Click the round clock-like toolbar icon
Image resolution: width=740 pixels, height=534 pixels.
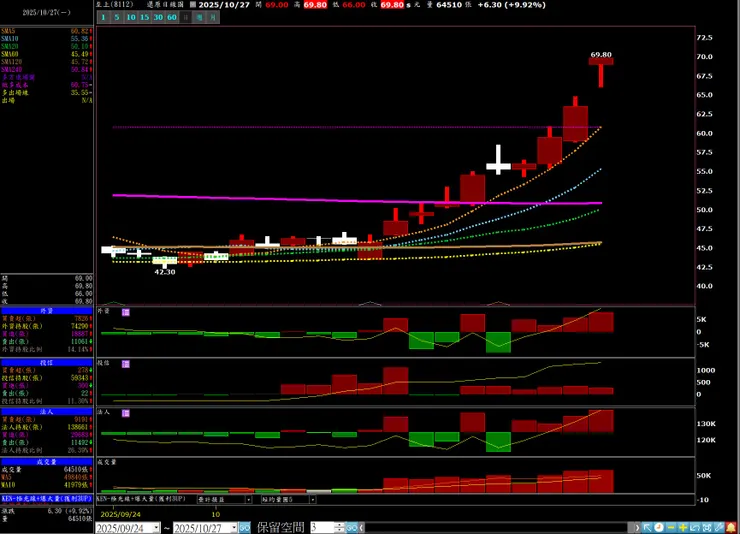pyautogui.click(x=659, y=527)
